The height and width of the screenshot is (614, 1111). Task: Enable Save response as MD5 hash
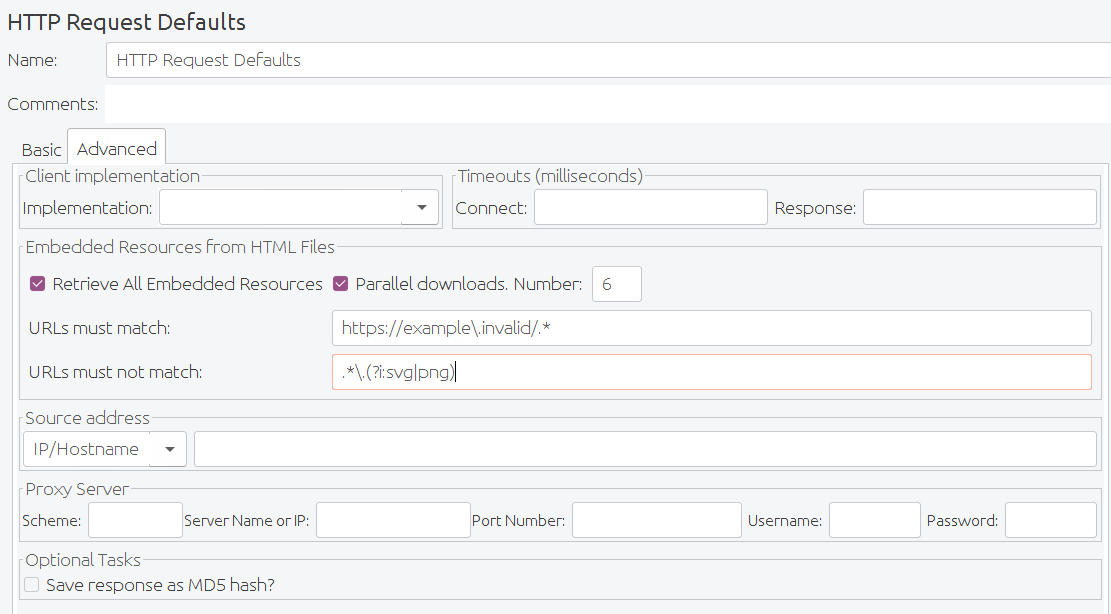pyautogui.click(x=31, y=584)
